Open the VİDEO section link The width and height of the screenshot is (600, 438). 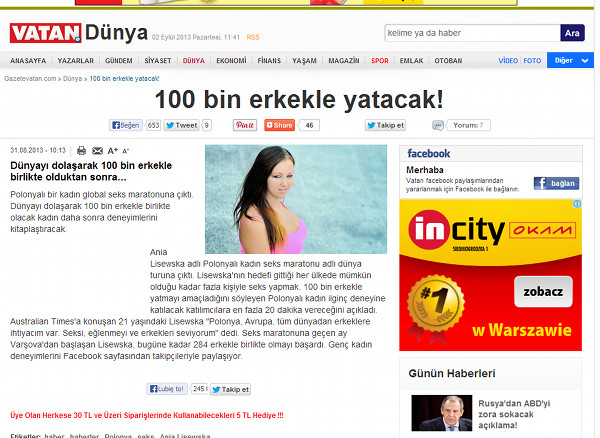pyautogui.click(x=508, y=60)
